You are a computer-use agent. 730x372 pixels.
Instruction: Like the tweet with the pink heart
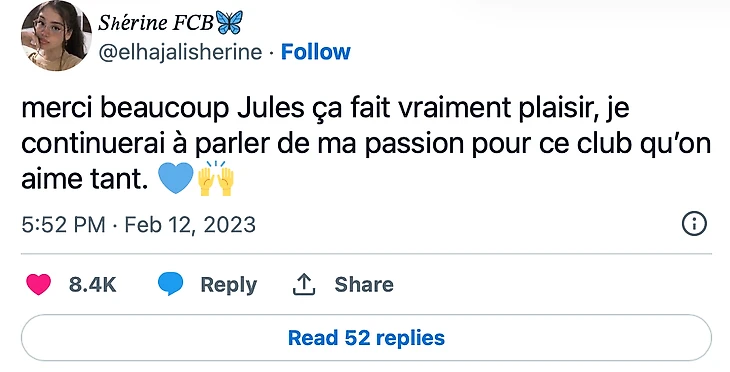point(39,284)
